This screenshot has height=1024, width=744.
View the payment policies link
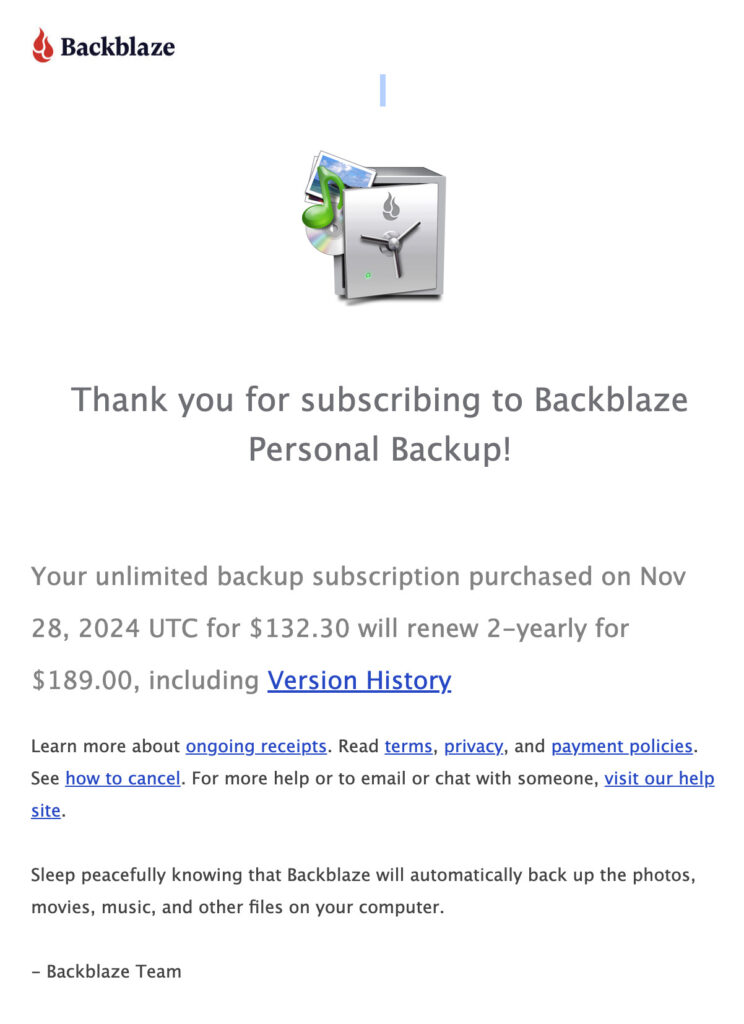coord(621,746)
